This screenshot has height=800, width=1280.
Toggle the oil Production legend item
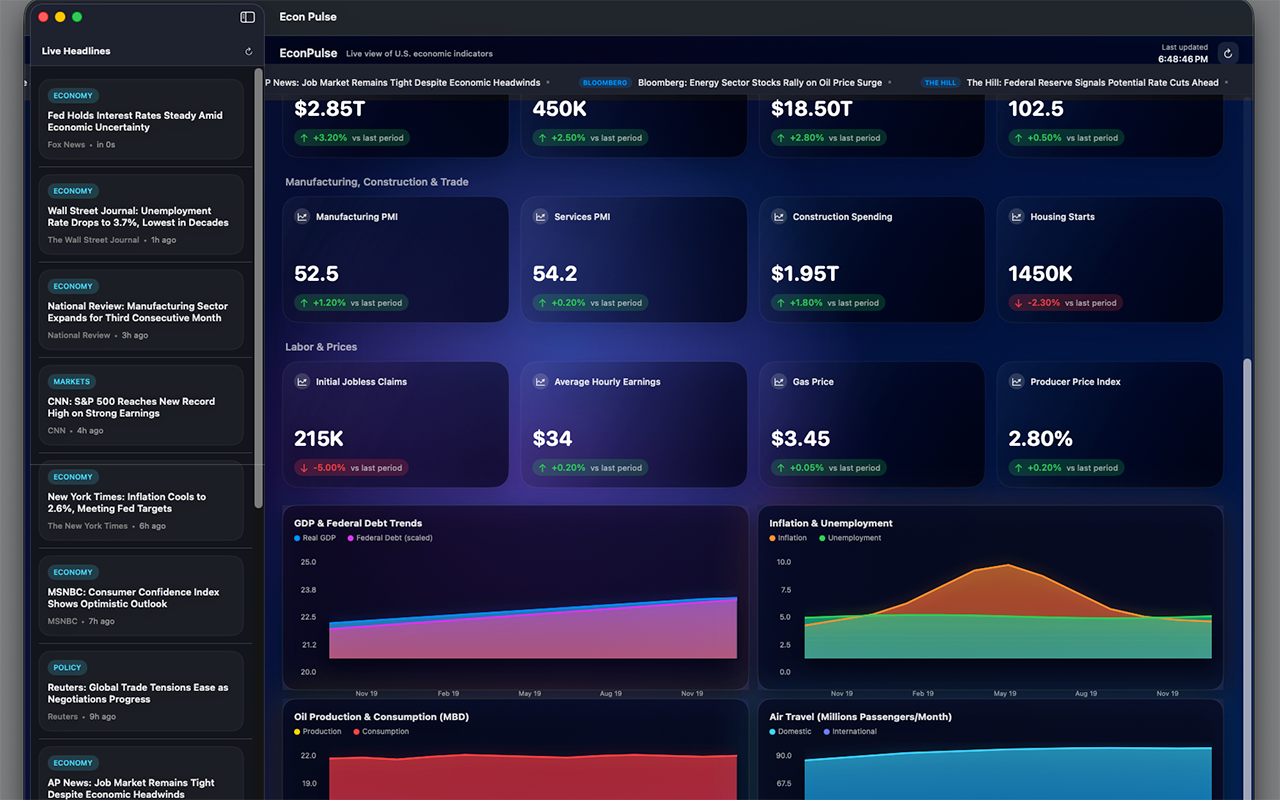[318, 731]
